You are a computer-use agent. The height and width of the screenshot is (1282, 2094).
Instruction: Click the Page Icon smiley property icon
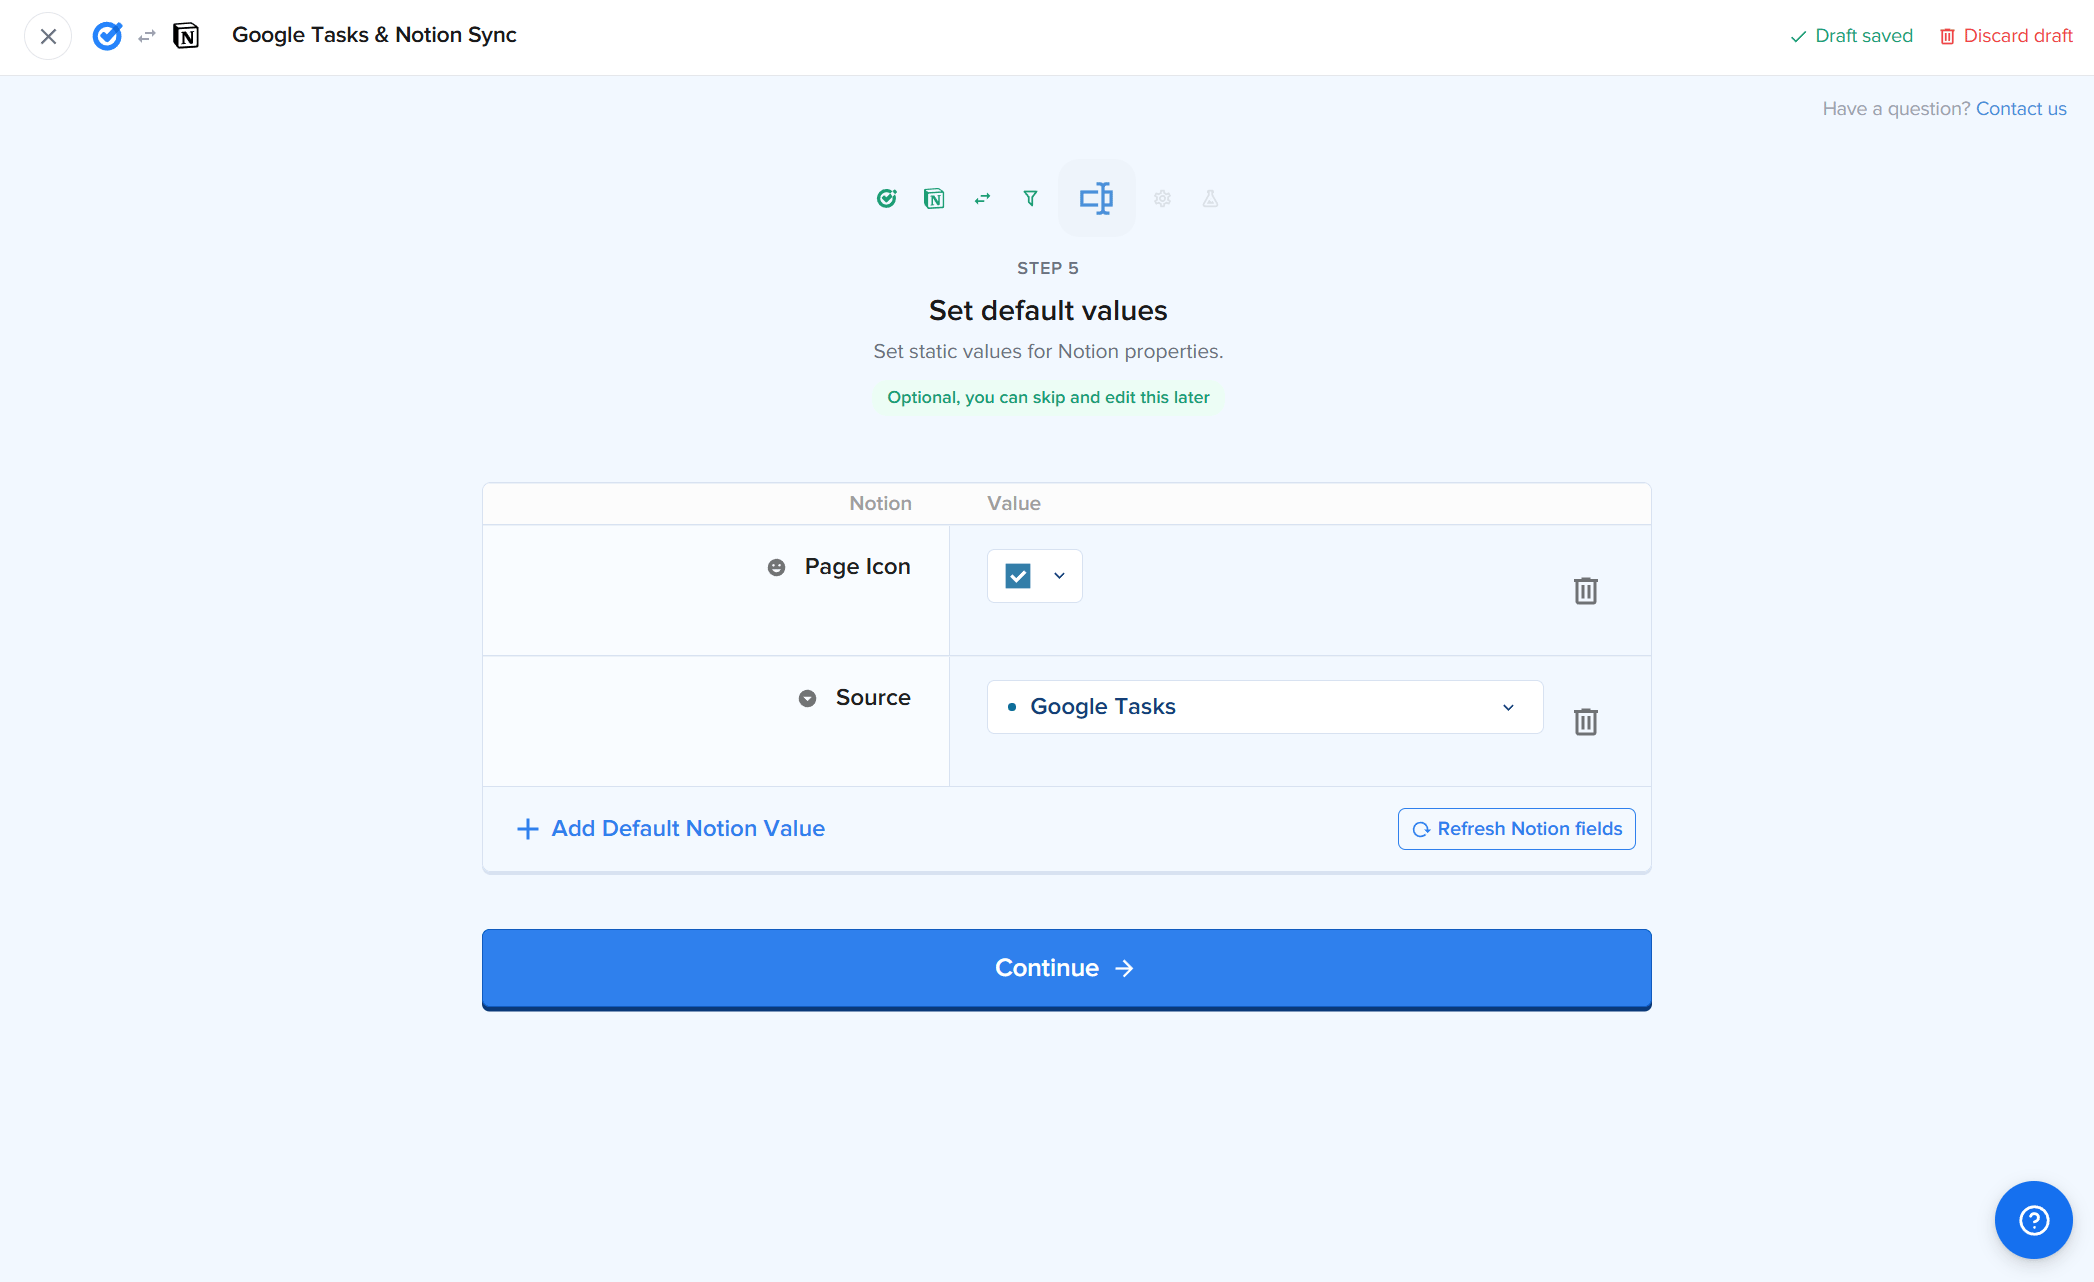(776, 567)
